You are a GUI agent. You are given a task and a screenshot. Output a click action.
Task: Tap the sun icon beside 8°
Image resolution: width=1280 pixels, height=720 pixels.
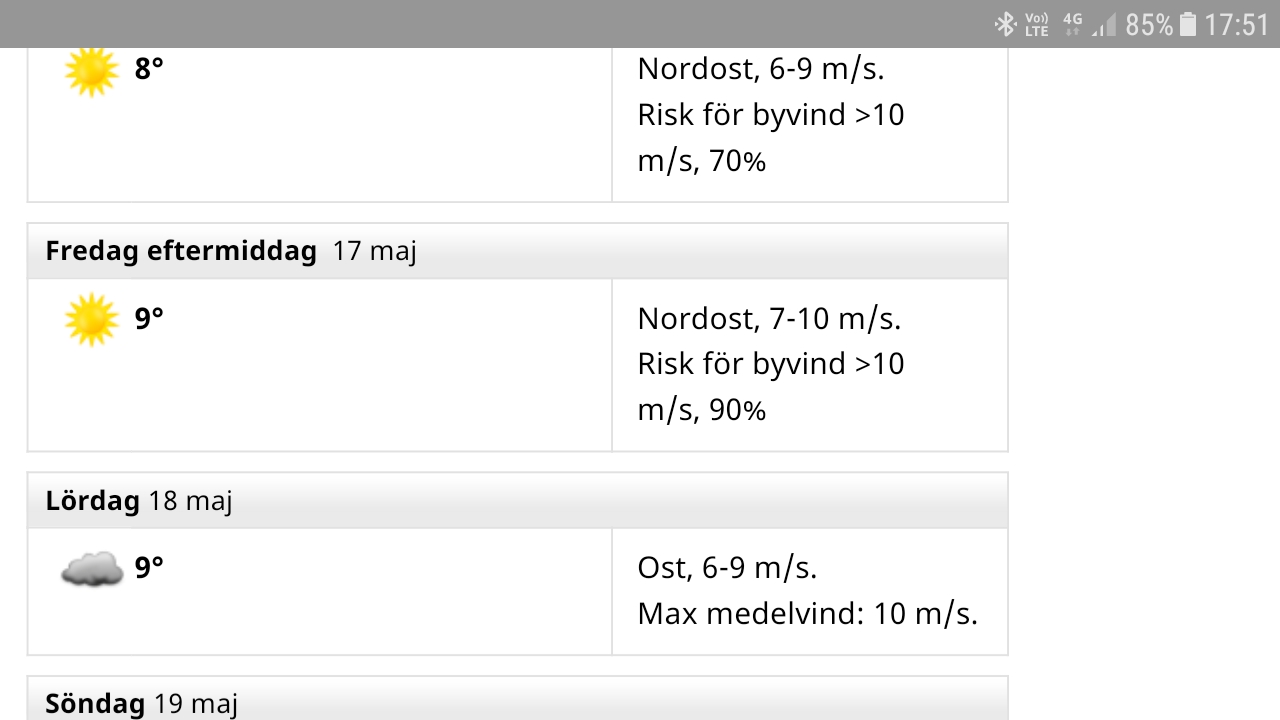click(91, 72)
